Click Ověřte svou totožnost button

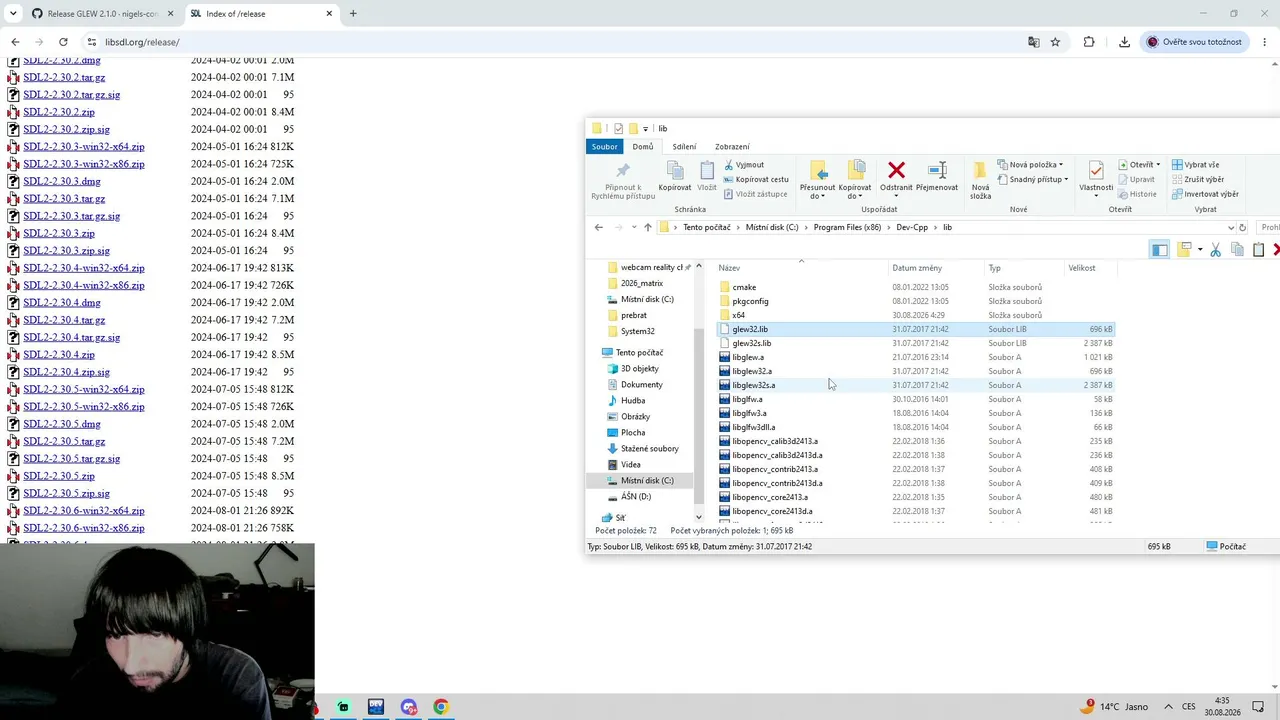1194,42
